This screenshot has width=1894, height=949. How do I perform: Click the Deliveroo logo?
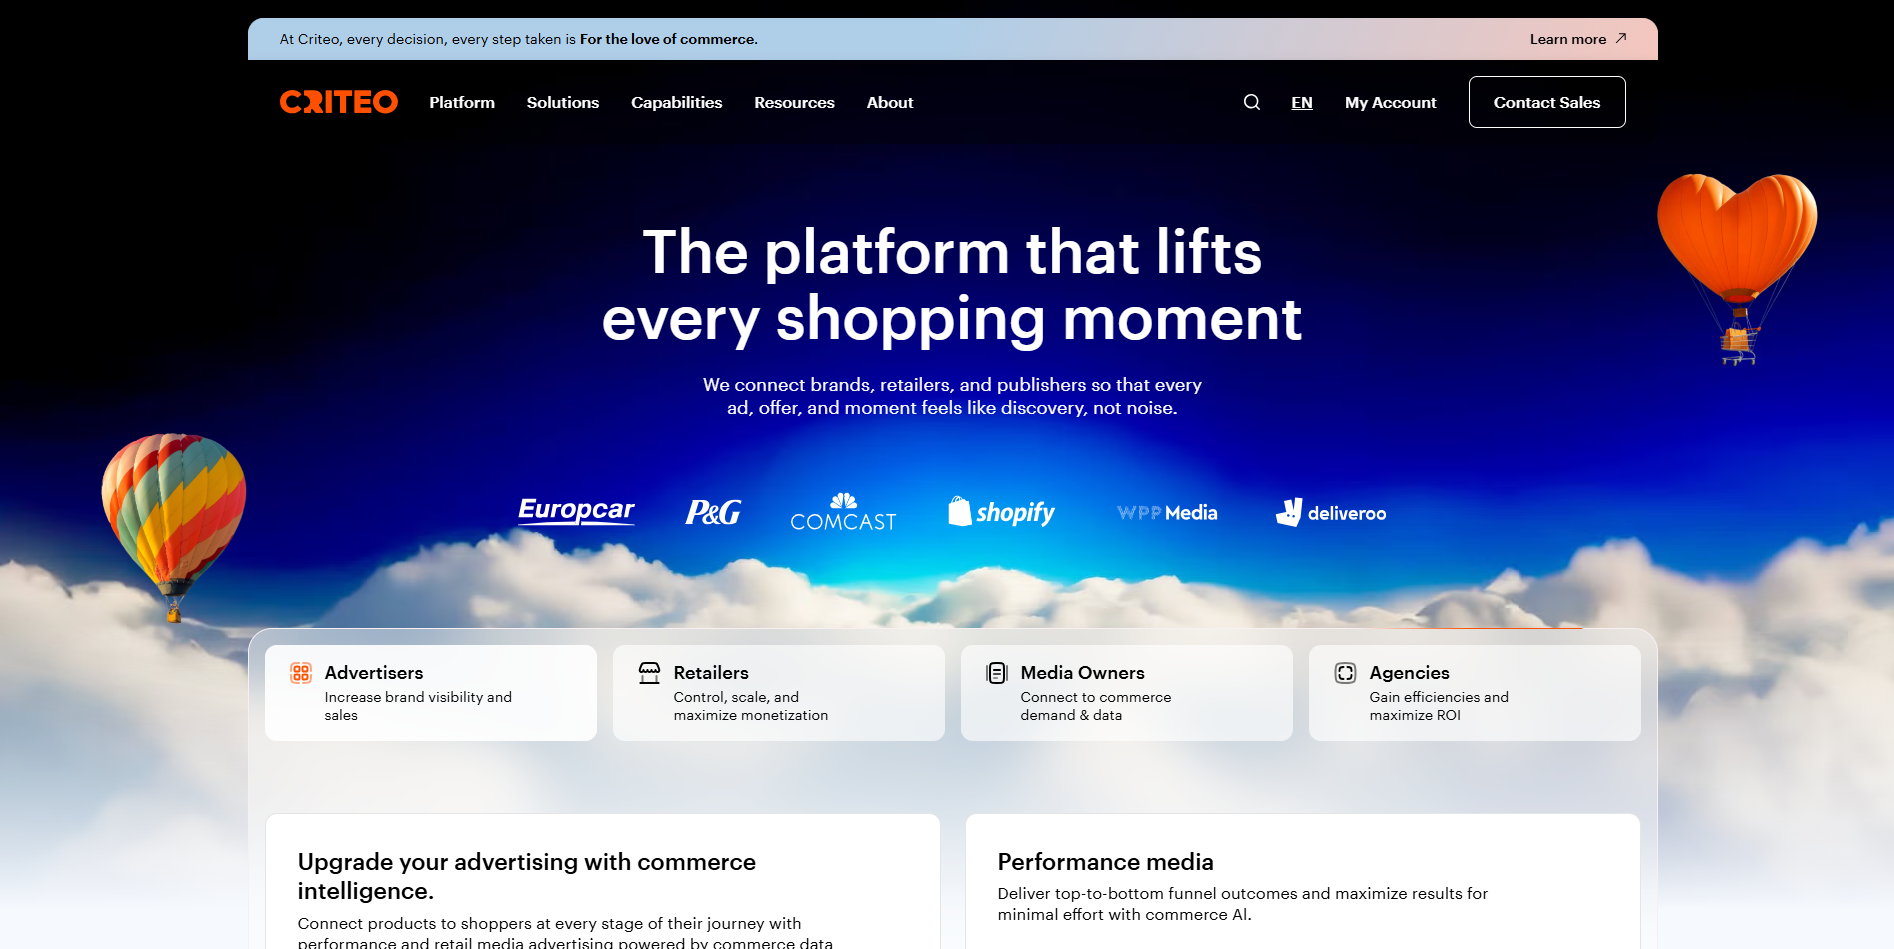tap(1331, 513)
